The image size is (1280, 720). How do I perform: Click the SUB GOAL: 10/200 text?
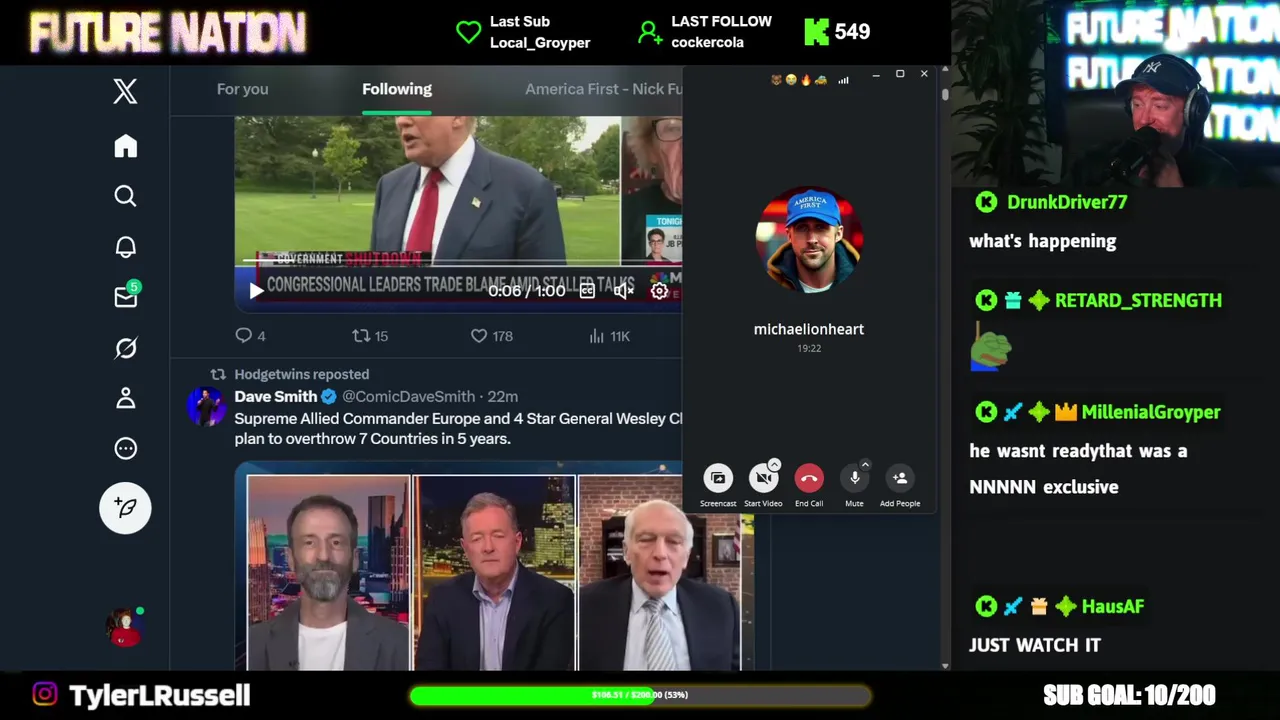(x=1129, y=695)
